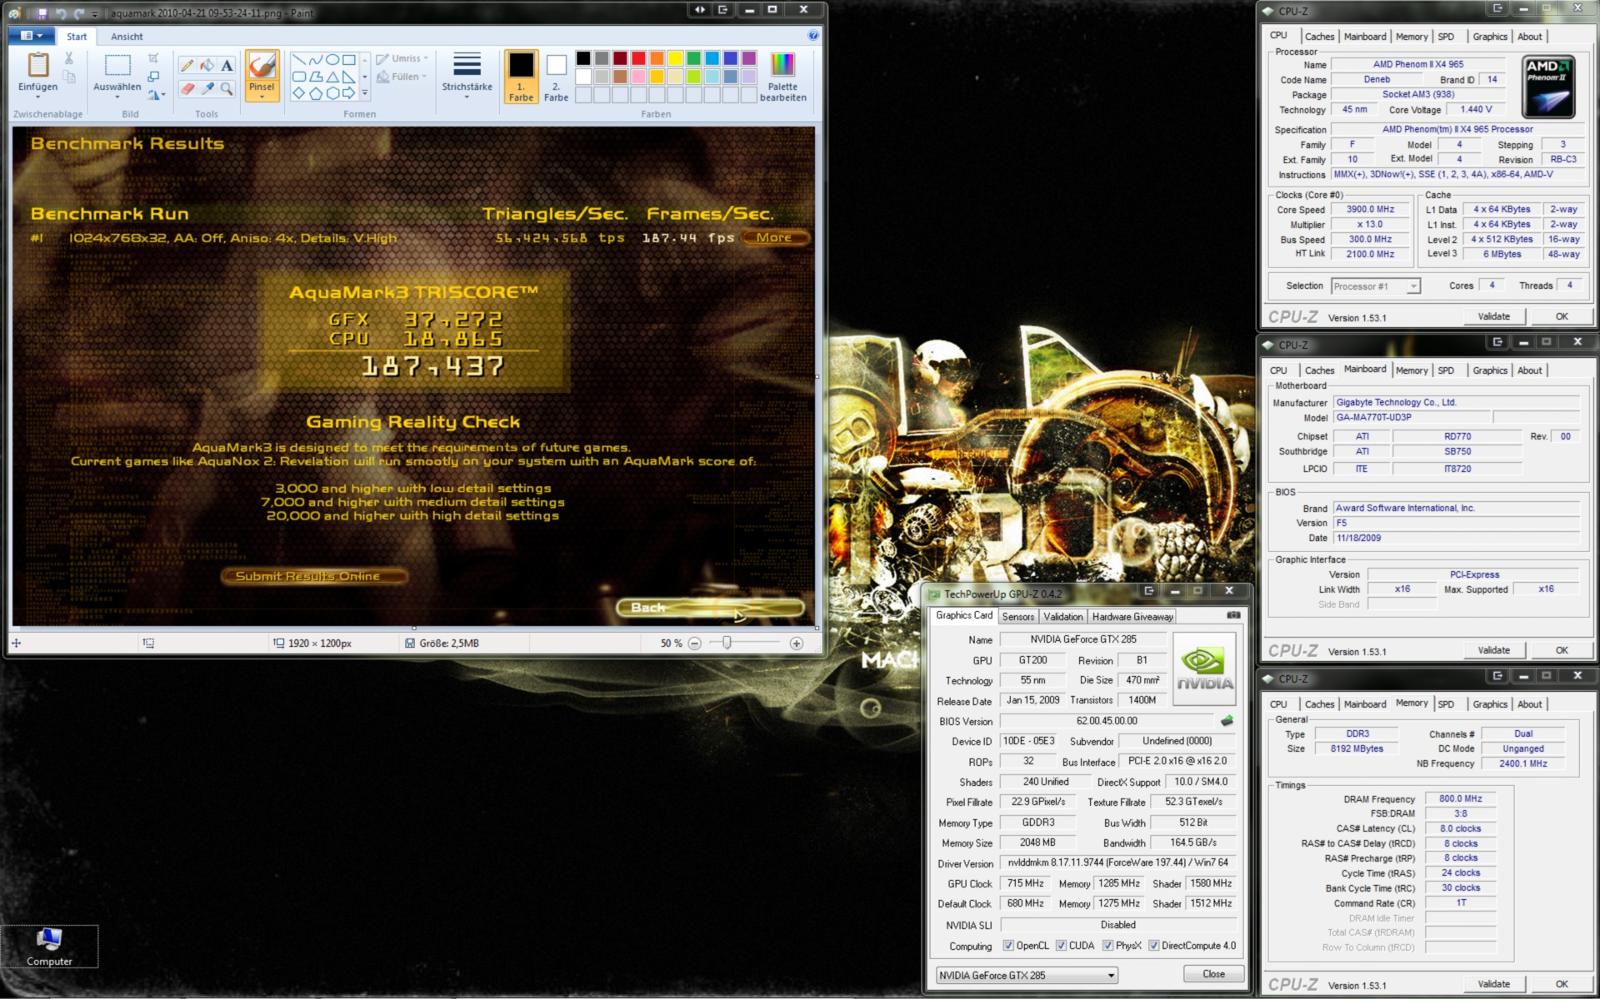Toggle PhysX checkbox in GPU-Z
Image resolution: width=1600 pixels, height=999 pixels.
pyautogui.click(x=1108, y=945)
